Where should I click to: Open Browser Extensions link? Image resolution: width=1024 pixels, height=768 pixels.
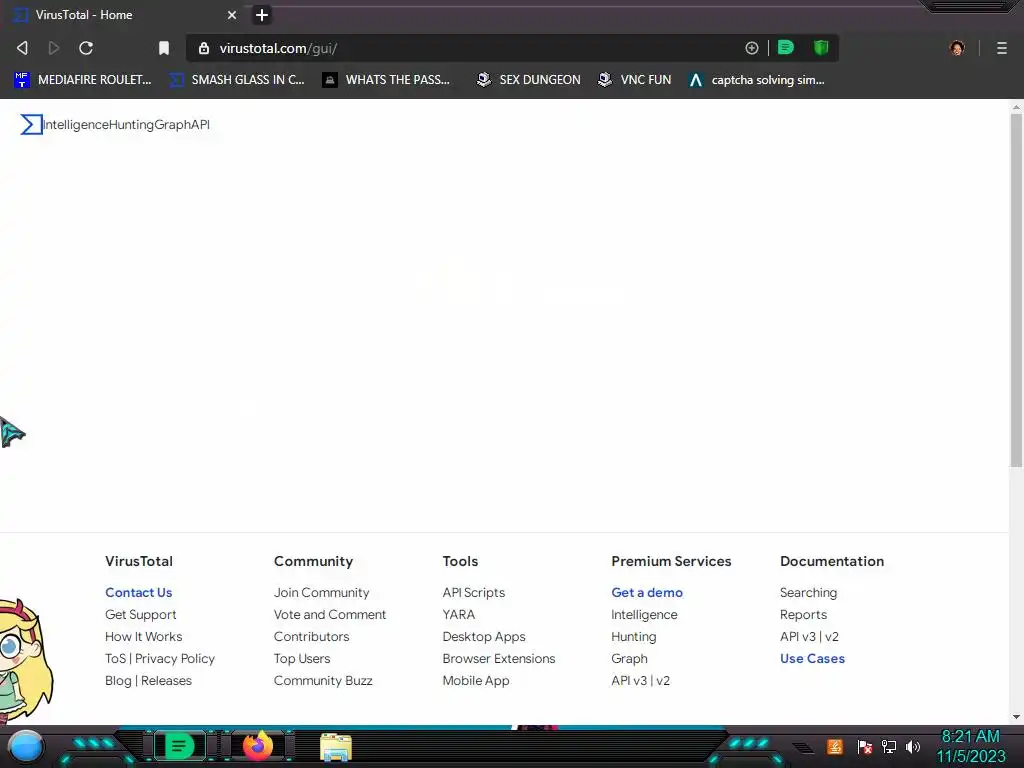(x=499, y=658)
